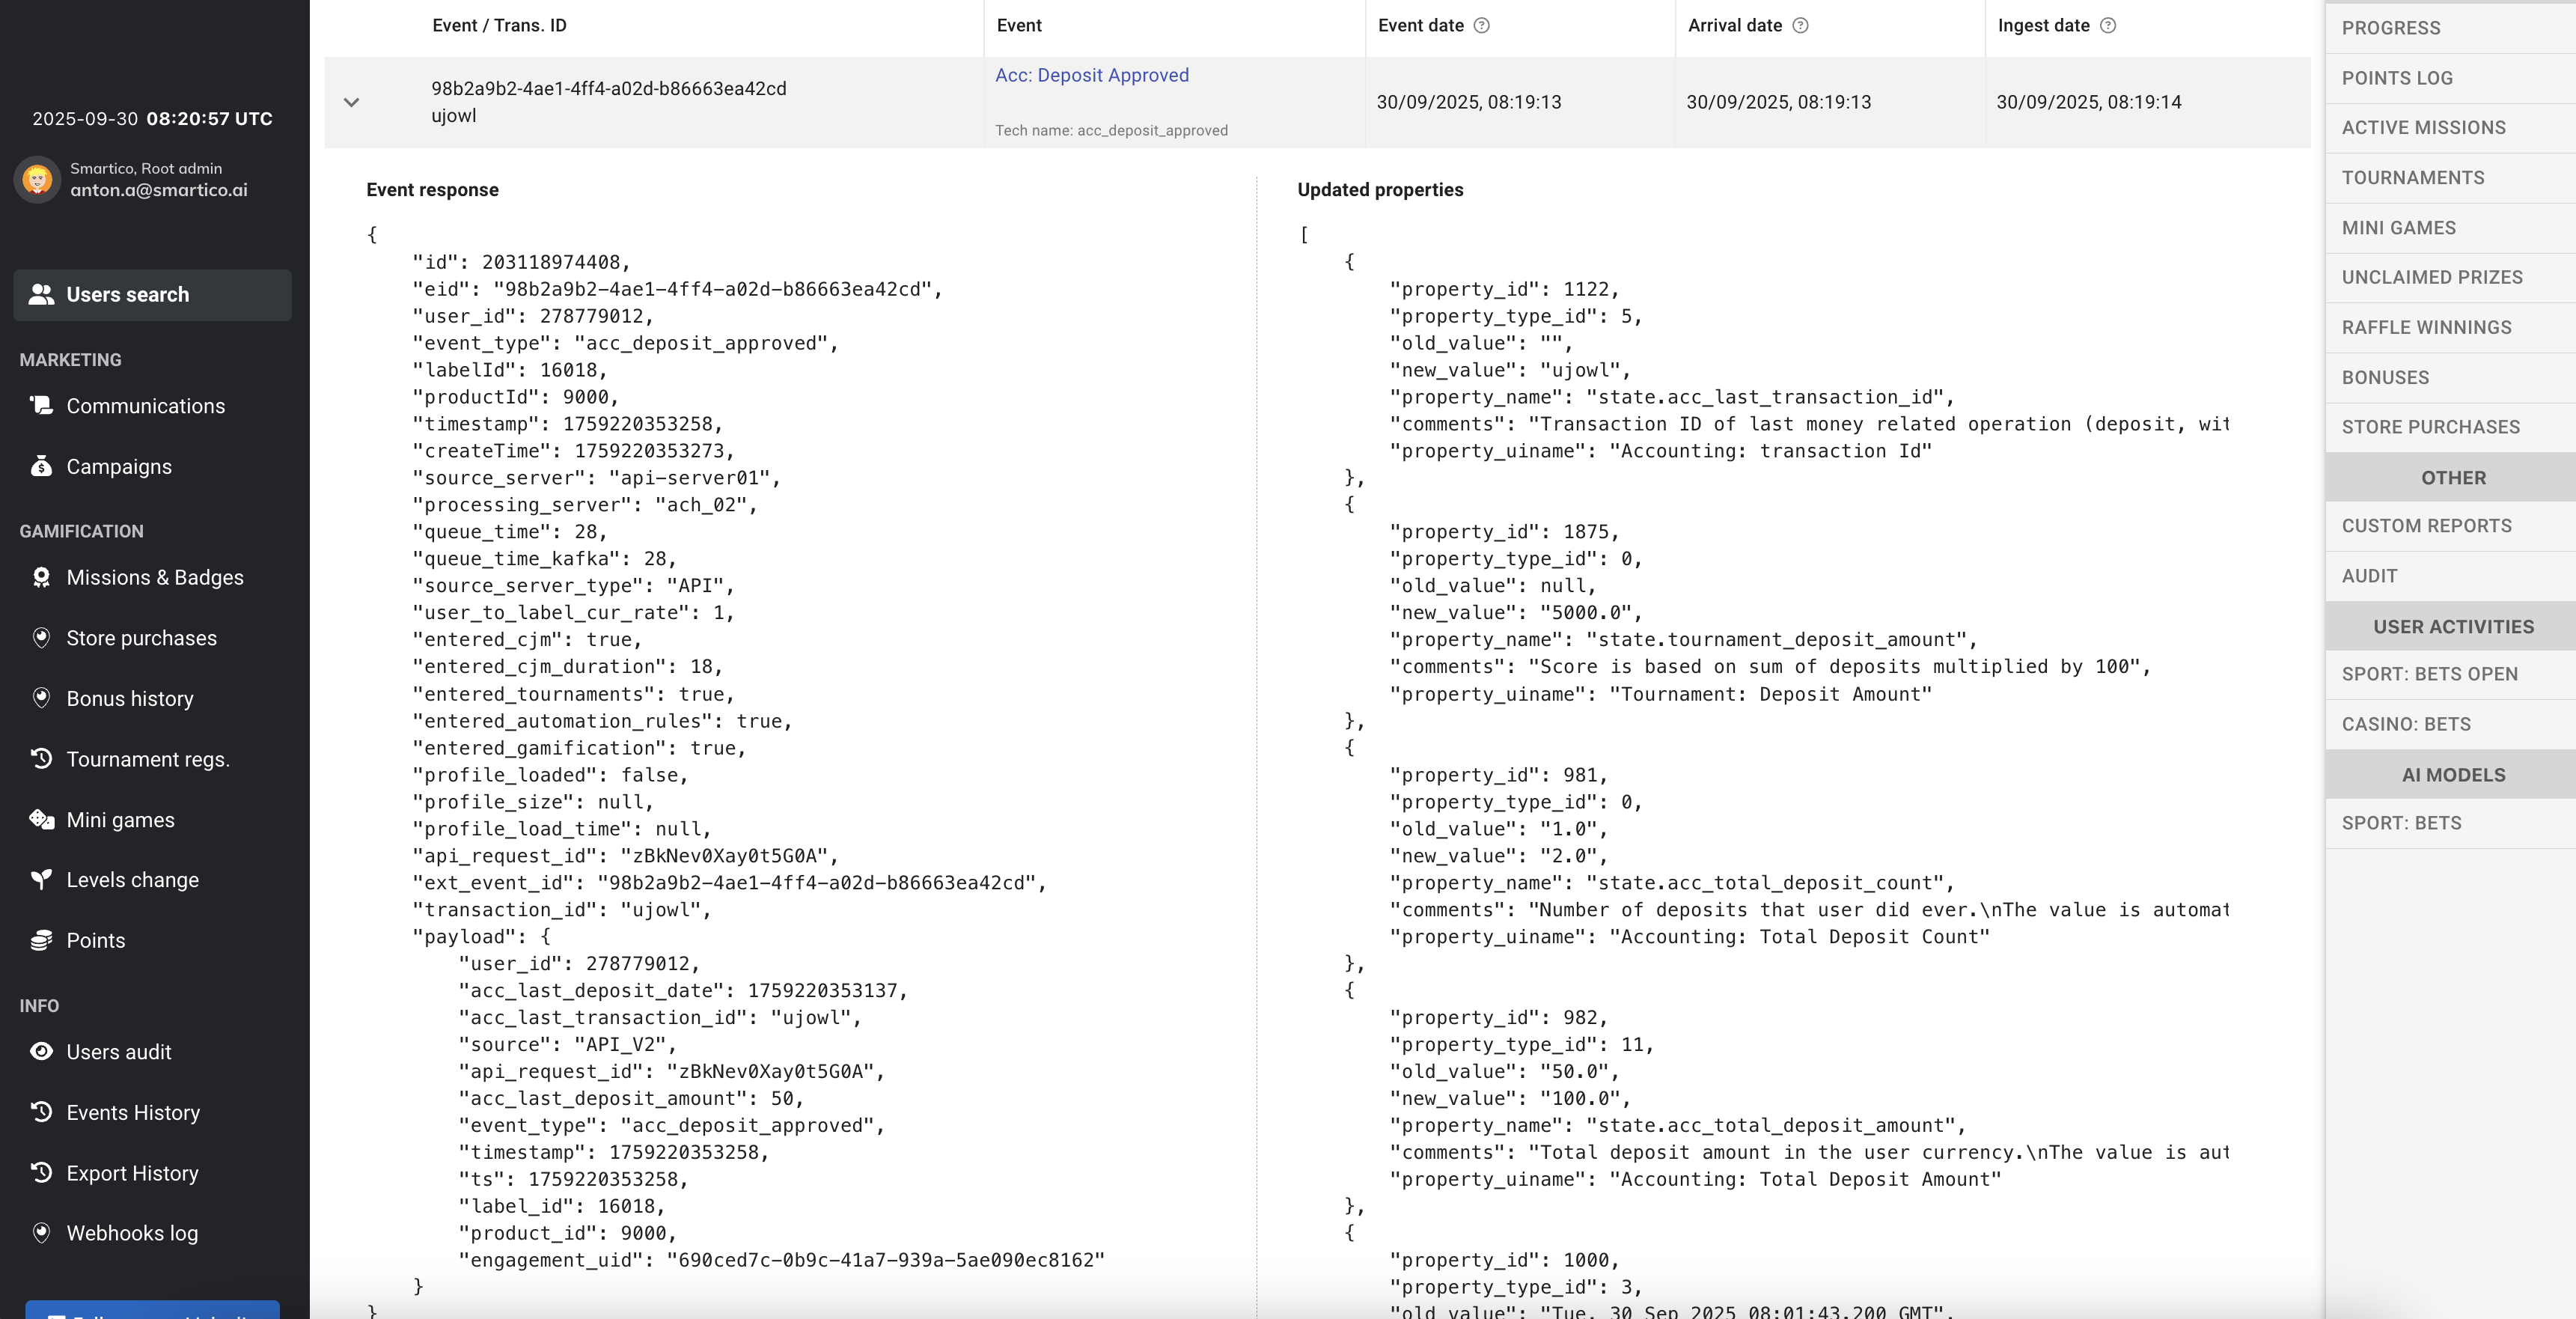Image resolution: width=2576 pixels, height=1319 pixels.
Task: Click the Points coins icon
Action: click(41, 940)
